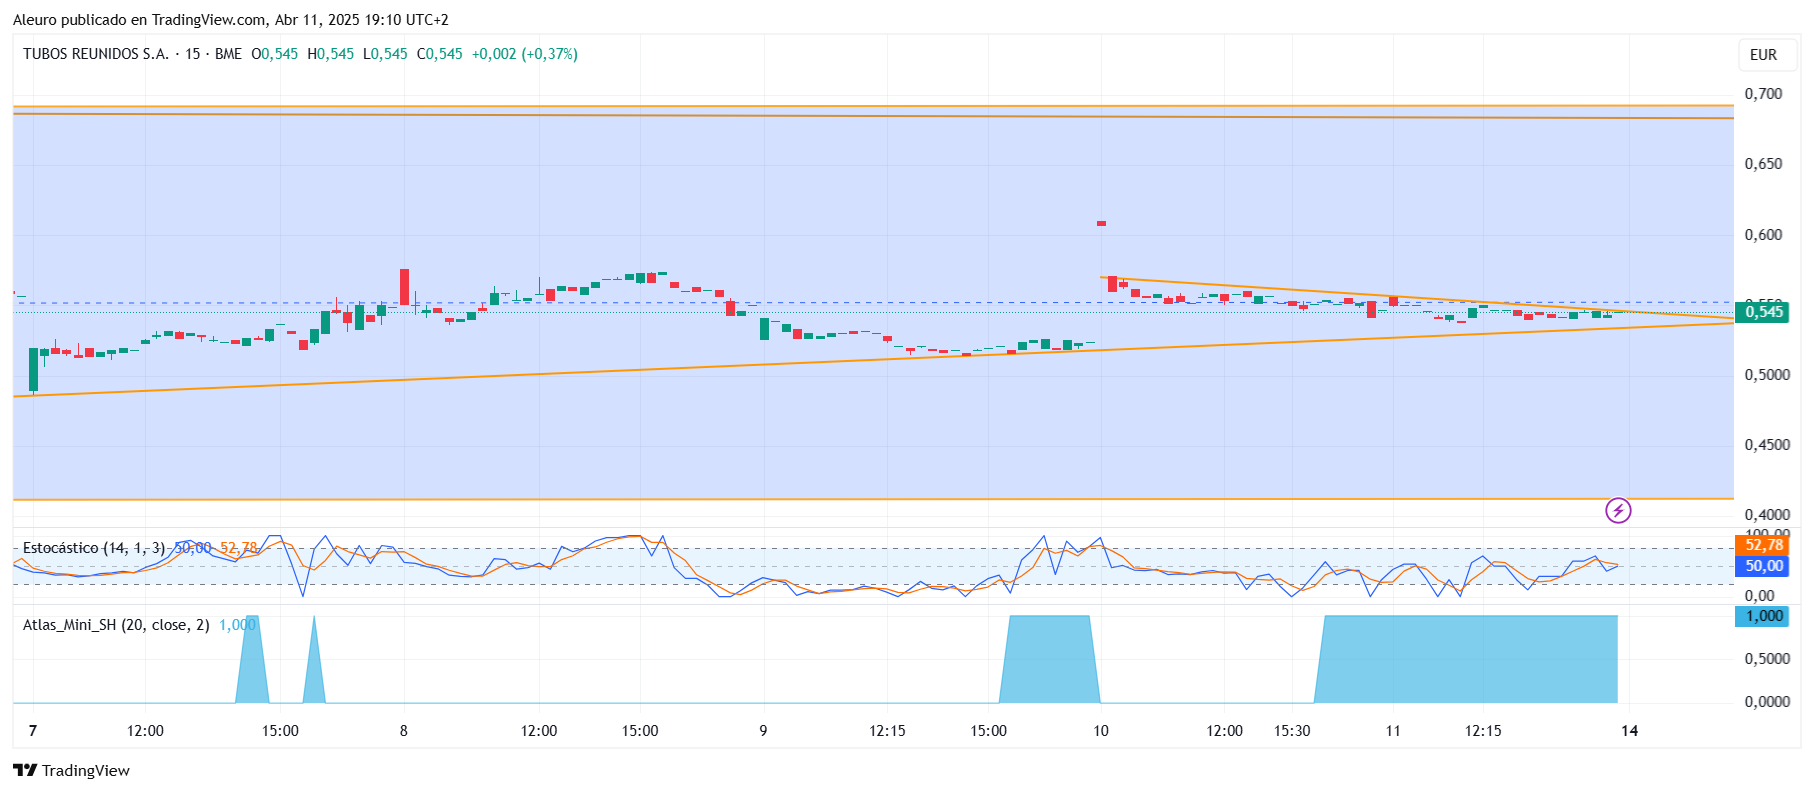Click the date label 14 on time axis
This screenshot has width=1814, height=792.
[1629, 731]
